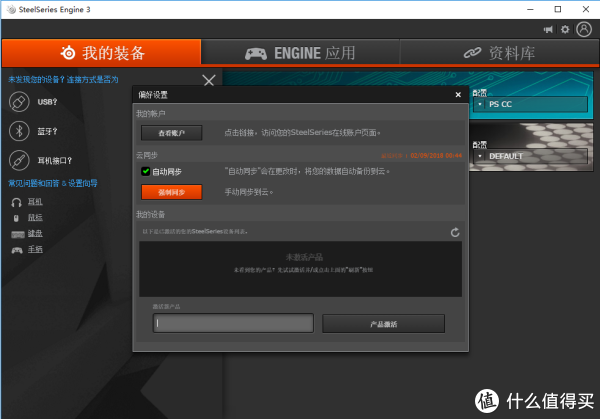This screenshot has height=419, width=600.
Task: Expand the DEFAULT config dropdown
Action: (x=481, y=156)
